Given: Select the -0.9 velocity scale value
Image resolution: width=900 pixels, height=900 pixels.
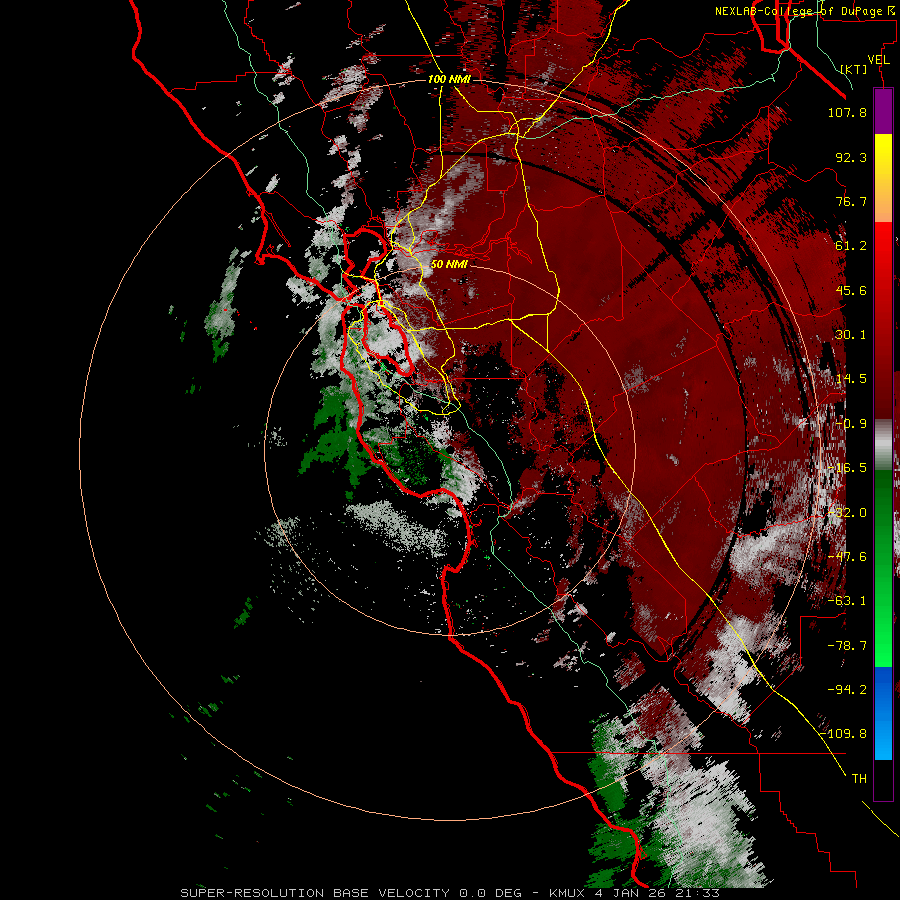Looking at the screenshot, I should [851, 424].
